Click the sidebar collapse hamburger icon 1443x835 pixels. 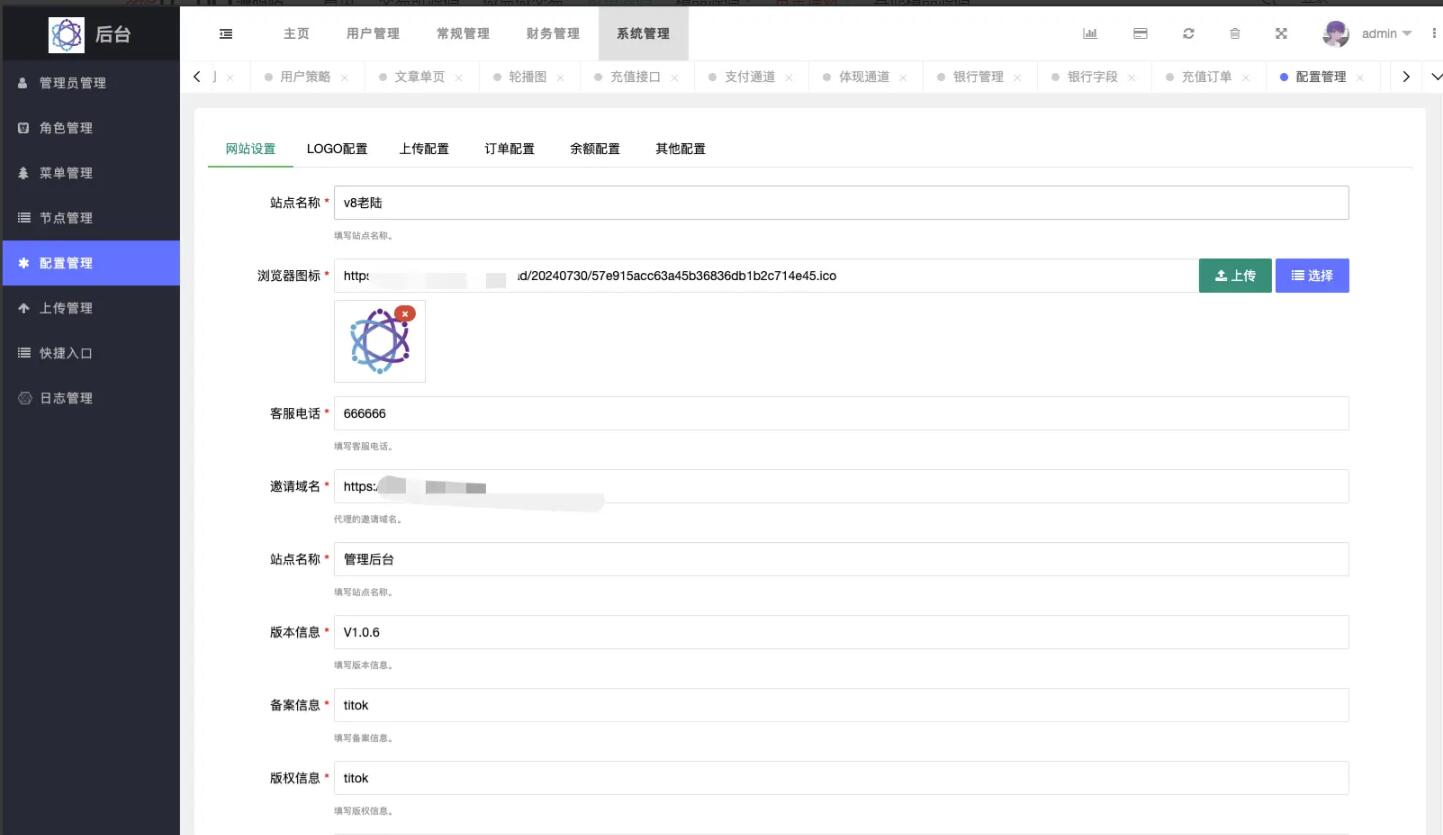[226, 34]
